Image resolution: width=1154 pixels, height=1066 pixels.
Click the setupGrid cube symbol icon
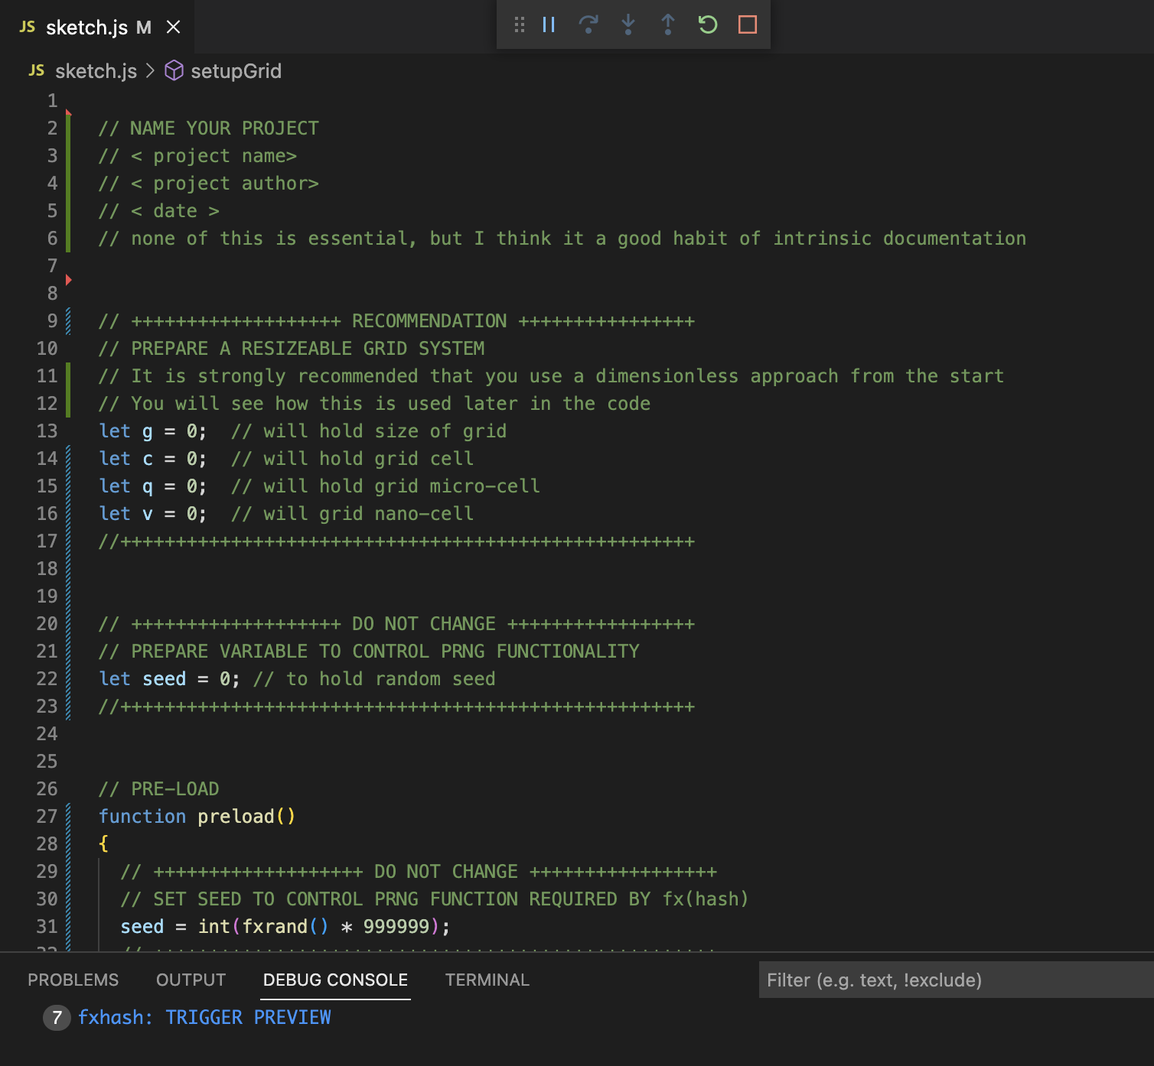[174, 71]
